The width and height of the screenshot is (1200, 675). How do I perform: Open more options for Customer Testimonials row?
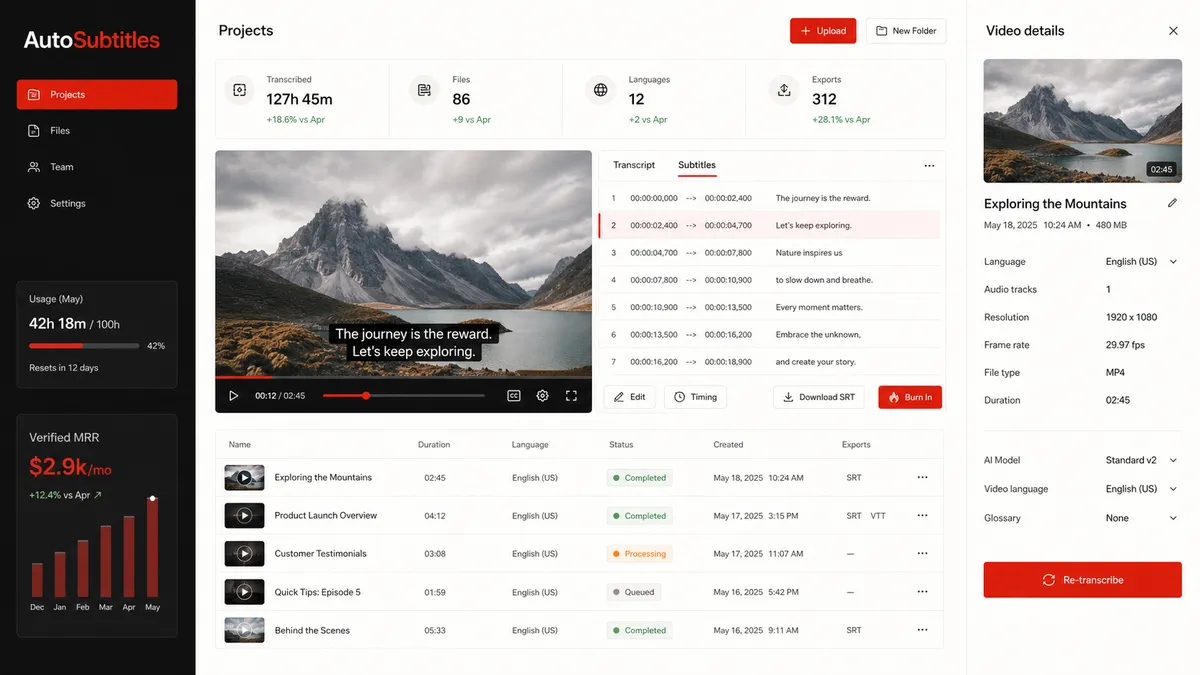pos(922,554)
